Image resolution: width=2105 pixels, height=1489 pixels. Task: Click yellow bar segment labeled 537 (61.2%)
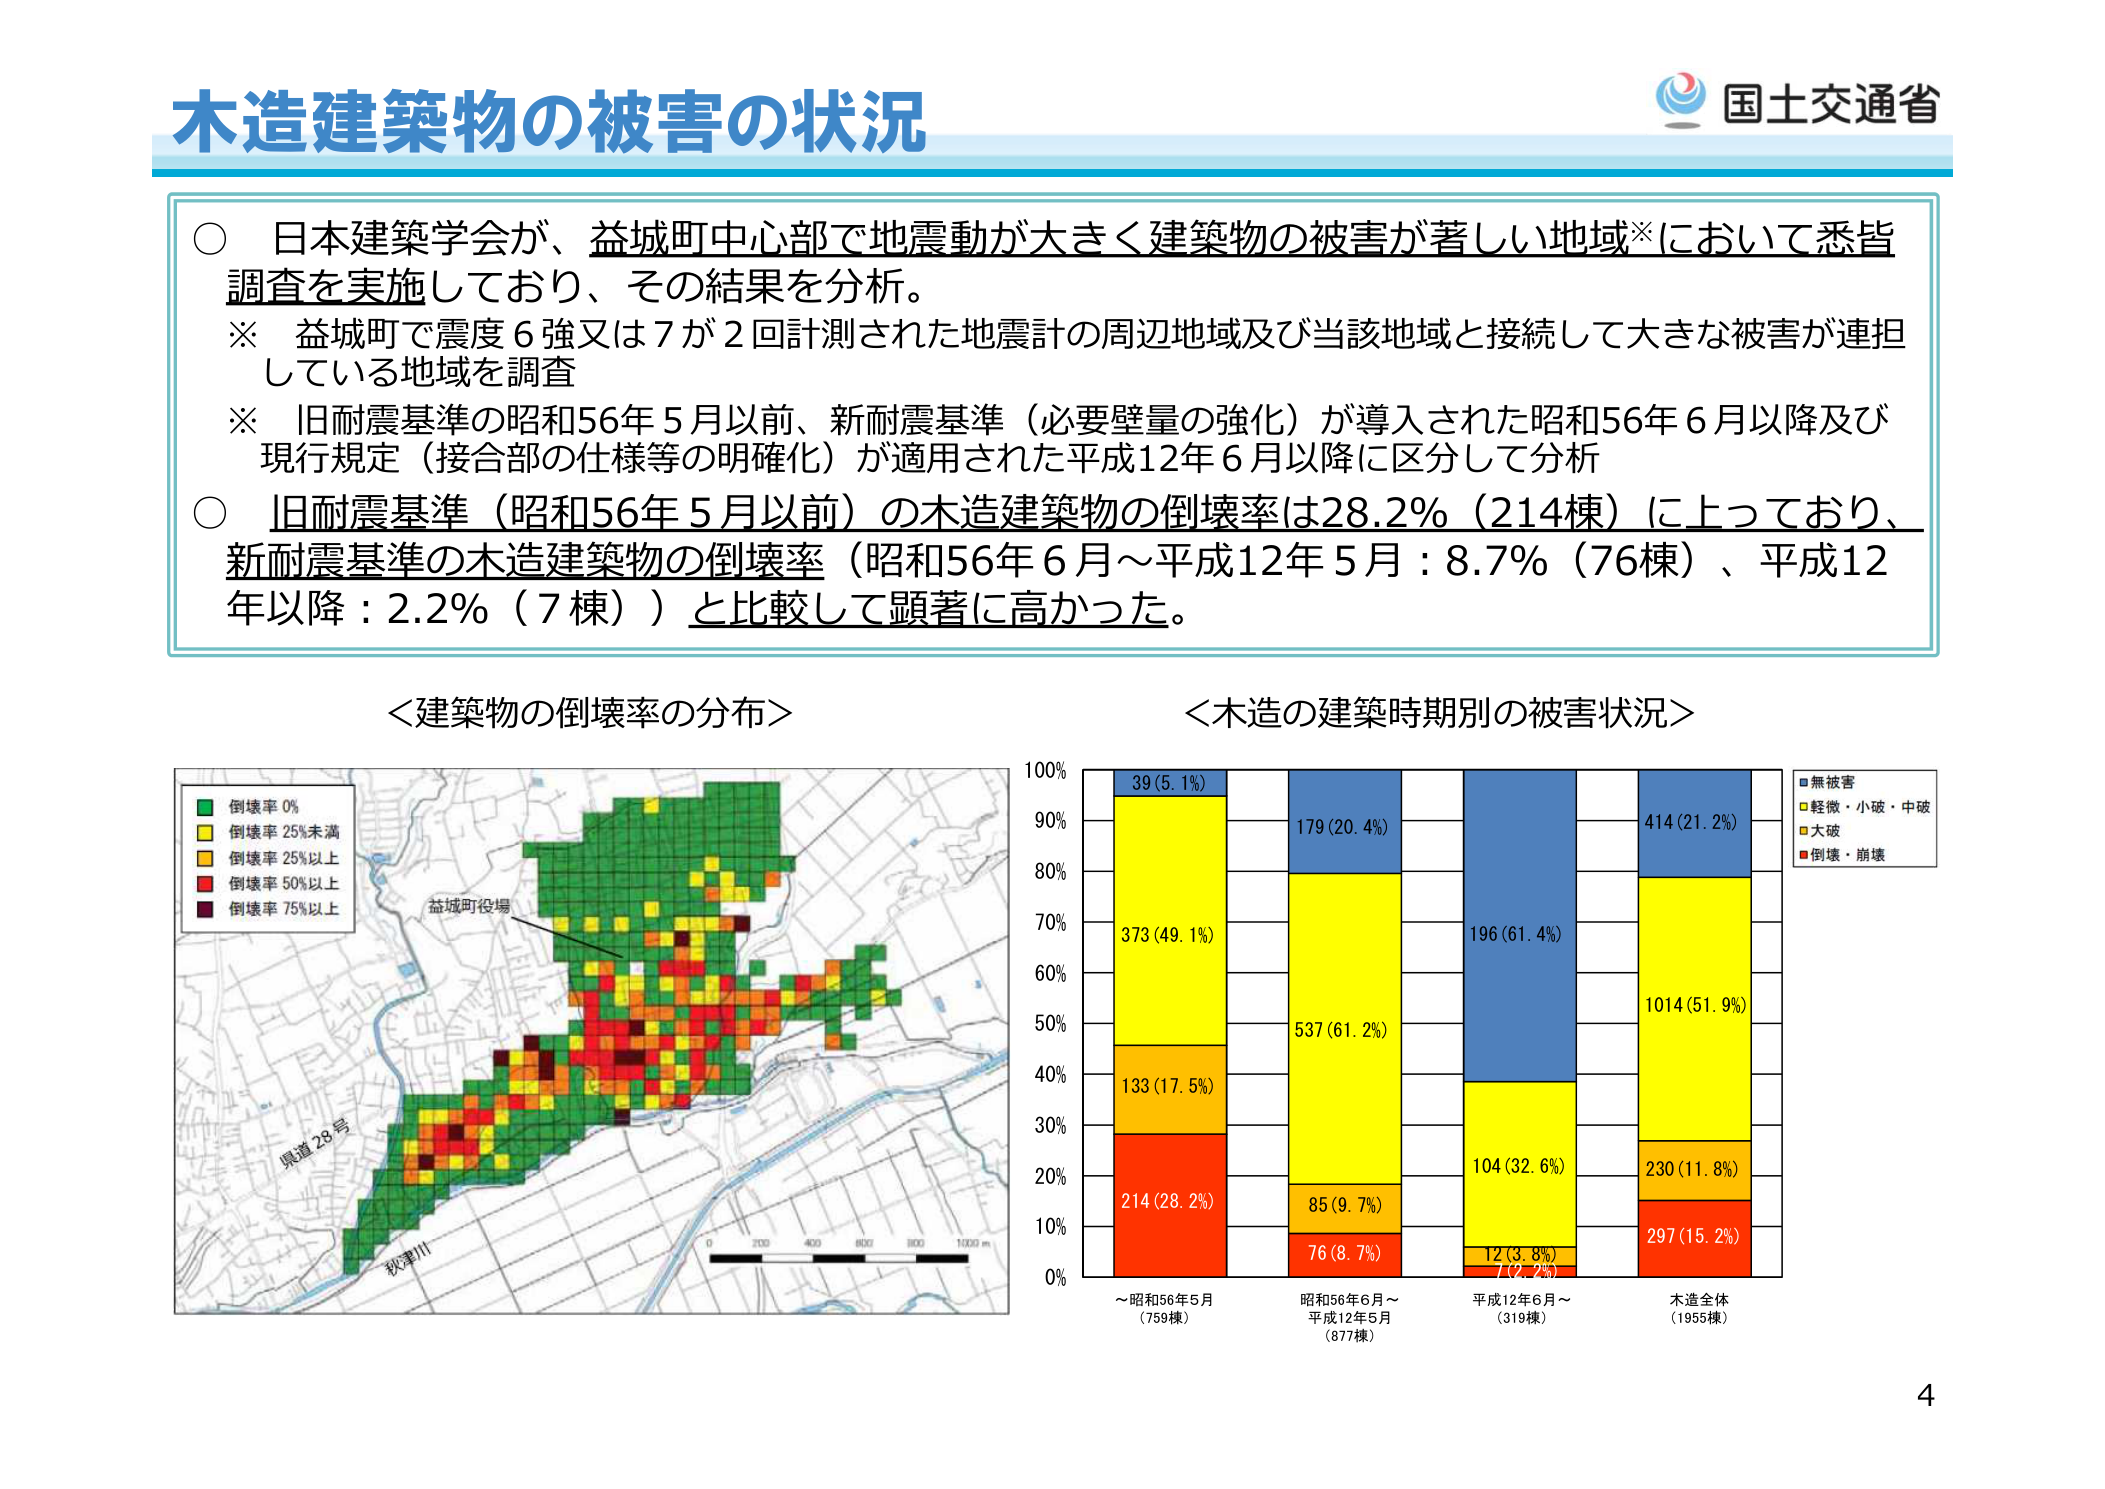[x=1344, y=1029]
